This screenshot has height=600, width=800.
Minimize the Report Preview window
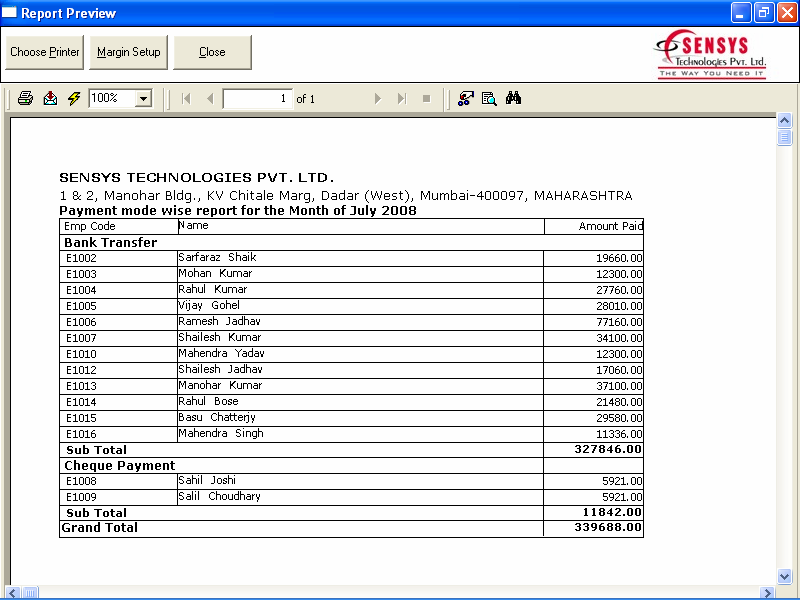coord(741,13)
